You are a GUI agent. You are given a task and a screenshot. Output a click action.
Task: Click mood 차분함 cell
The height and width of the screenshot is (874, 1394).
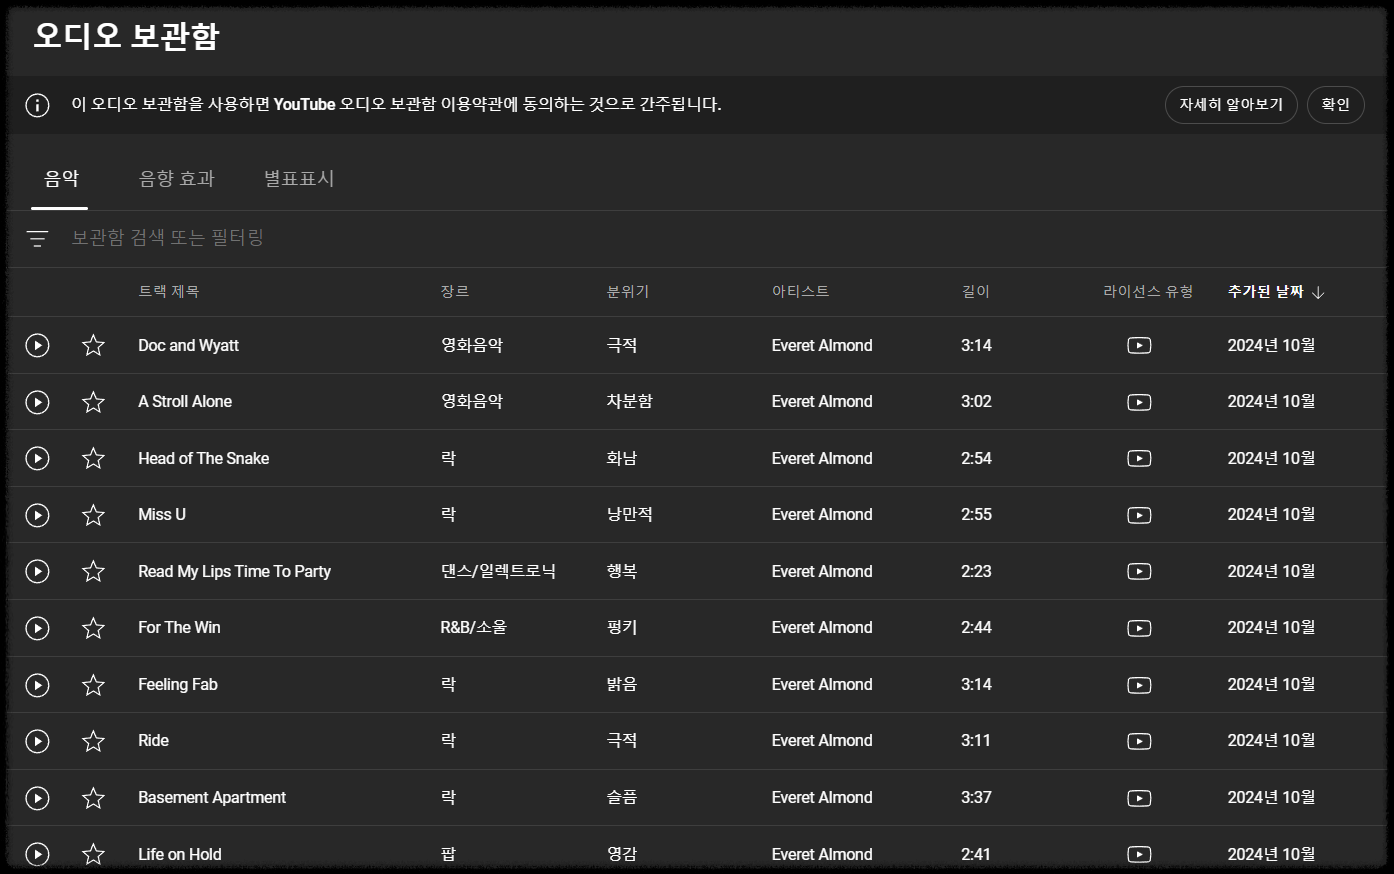coord(630,402)
